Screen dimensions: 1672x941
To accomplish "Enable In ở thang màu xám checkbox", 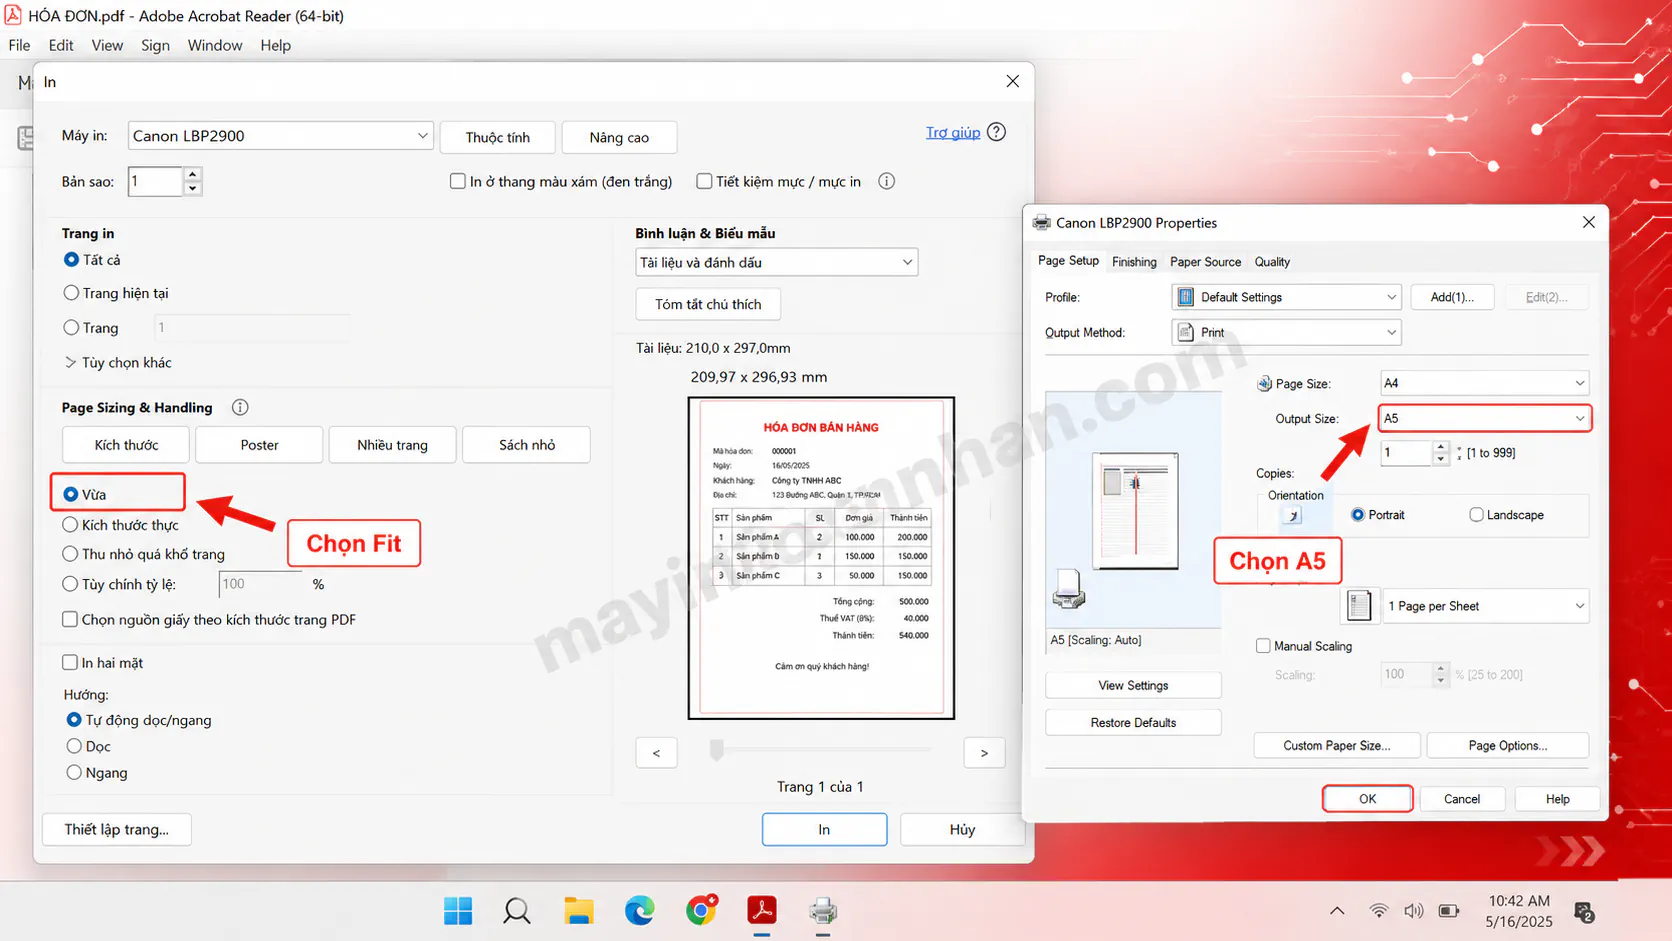I will coord(458,181).
